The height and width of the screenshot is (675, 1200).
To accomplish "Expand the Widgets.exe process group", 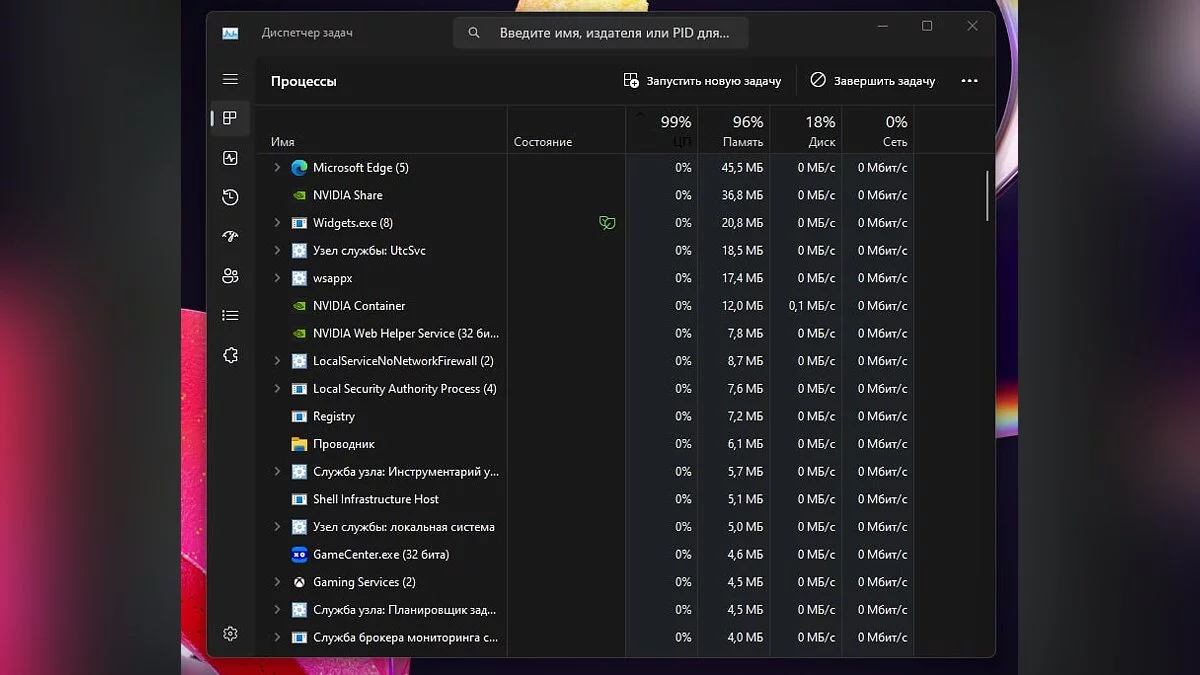I will (x=278, y=223).
